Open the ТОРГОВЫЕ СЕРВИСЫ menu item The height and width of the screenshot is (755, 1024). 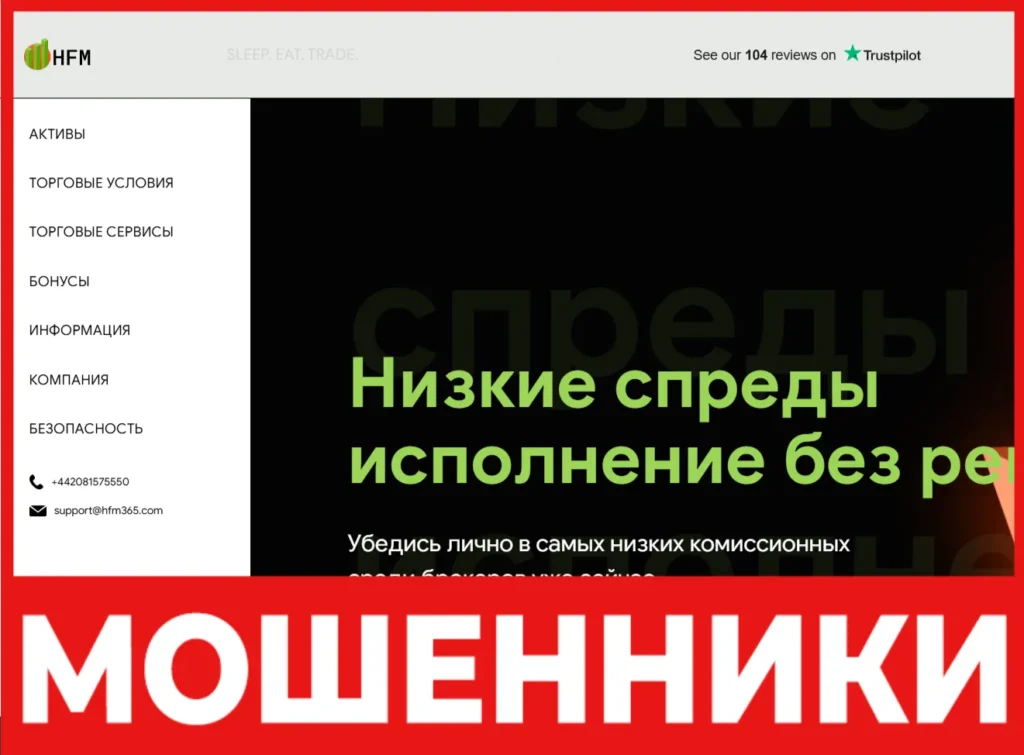pyautogui.click(x=101, y=232)
